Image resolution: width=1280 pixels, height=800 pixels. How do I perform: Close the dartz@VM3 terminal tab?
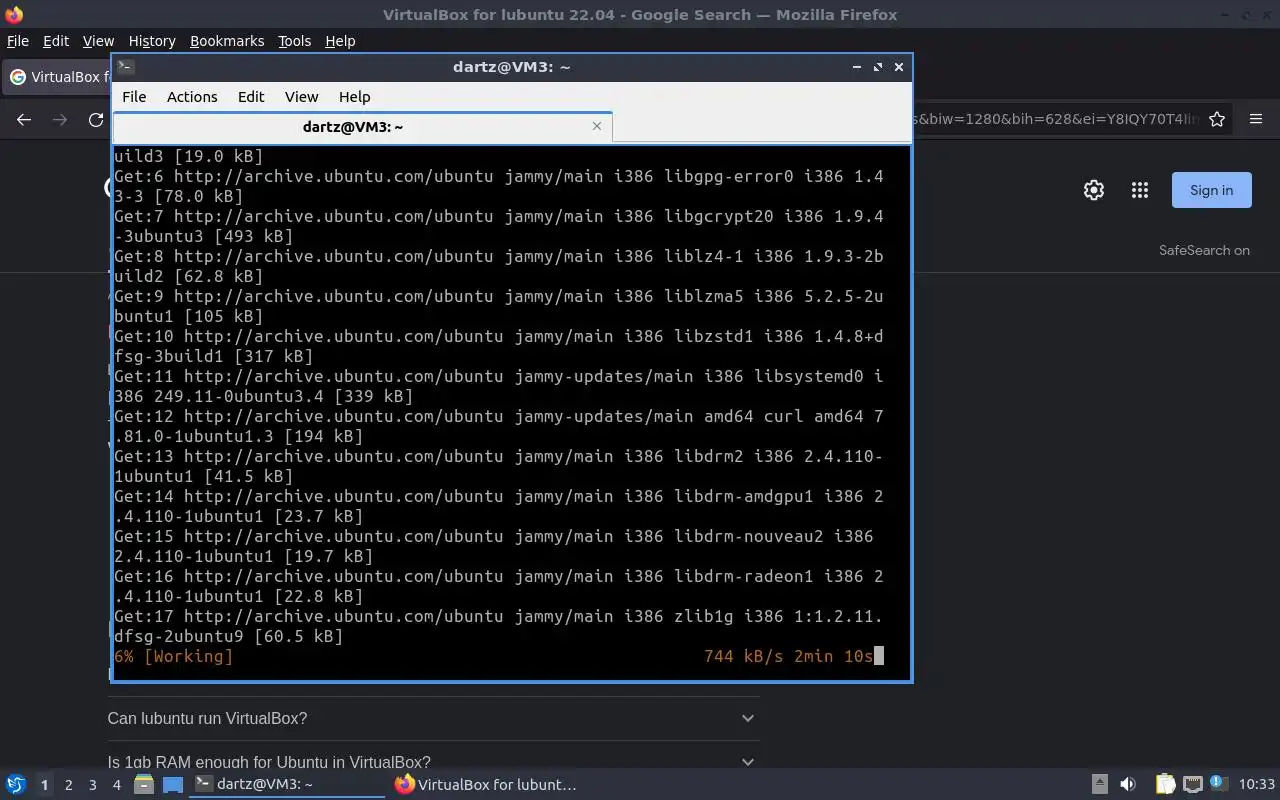tap(597, 126)
